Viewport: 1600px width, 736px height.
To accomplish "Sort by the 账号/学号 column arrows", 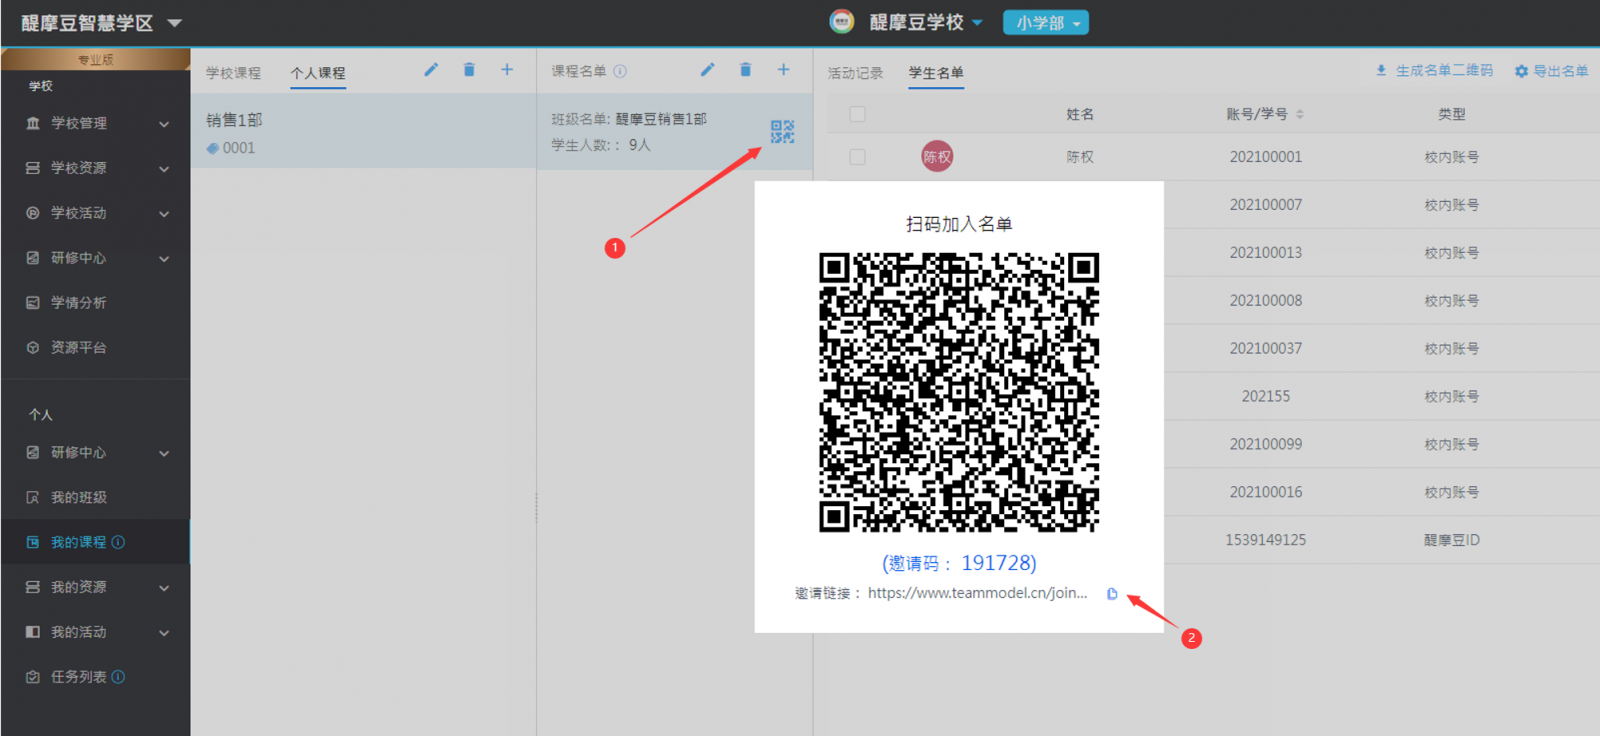I will [x=1300, y=114].
